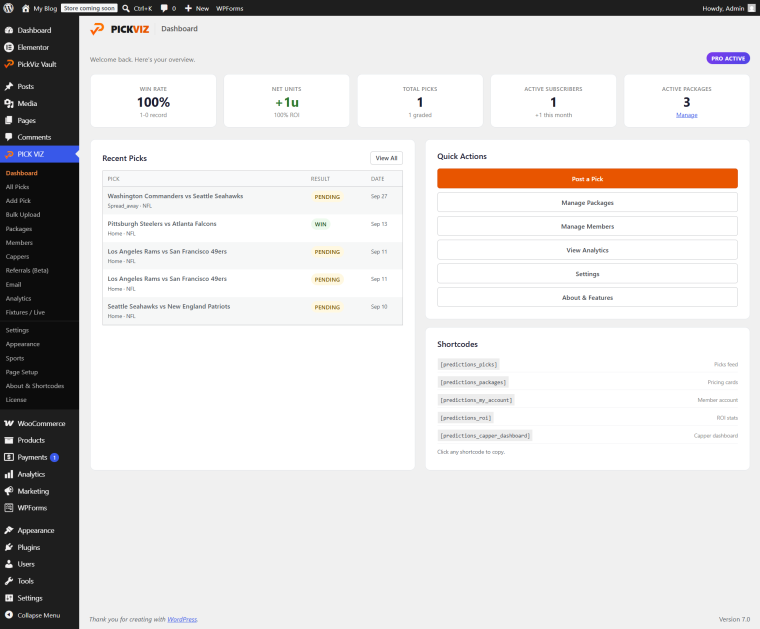This screenshot has width=760, height=629.
Task: Copy the [predictions_packages] shortcode
Action: (473, 382)
